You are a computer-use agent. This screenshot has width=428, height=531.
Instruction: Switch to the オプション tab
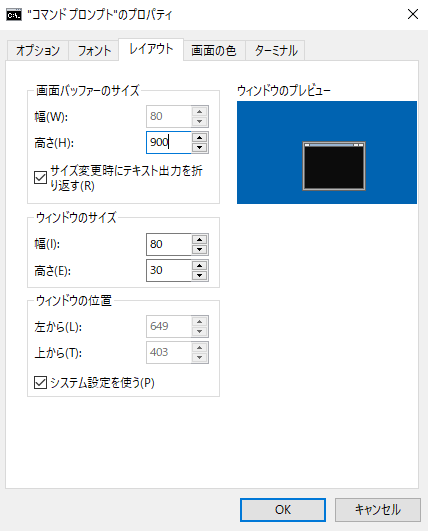coord(38,51)
